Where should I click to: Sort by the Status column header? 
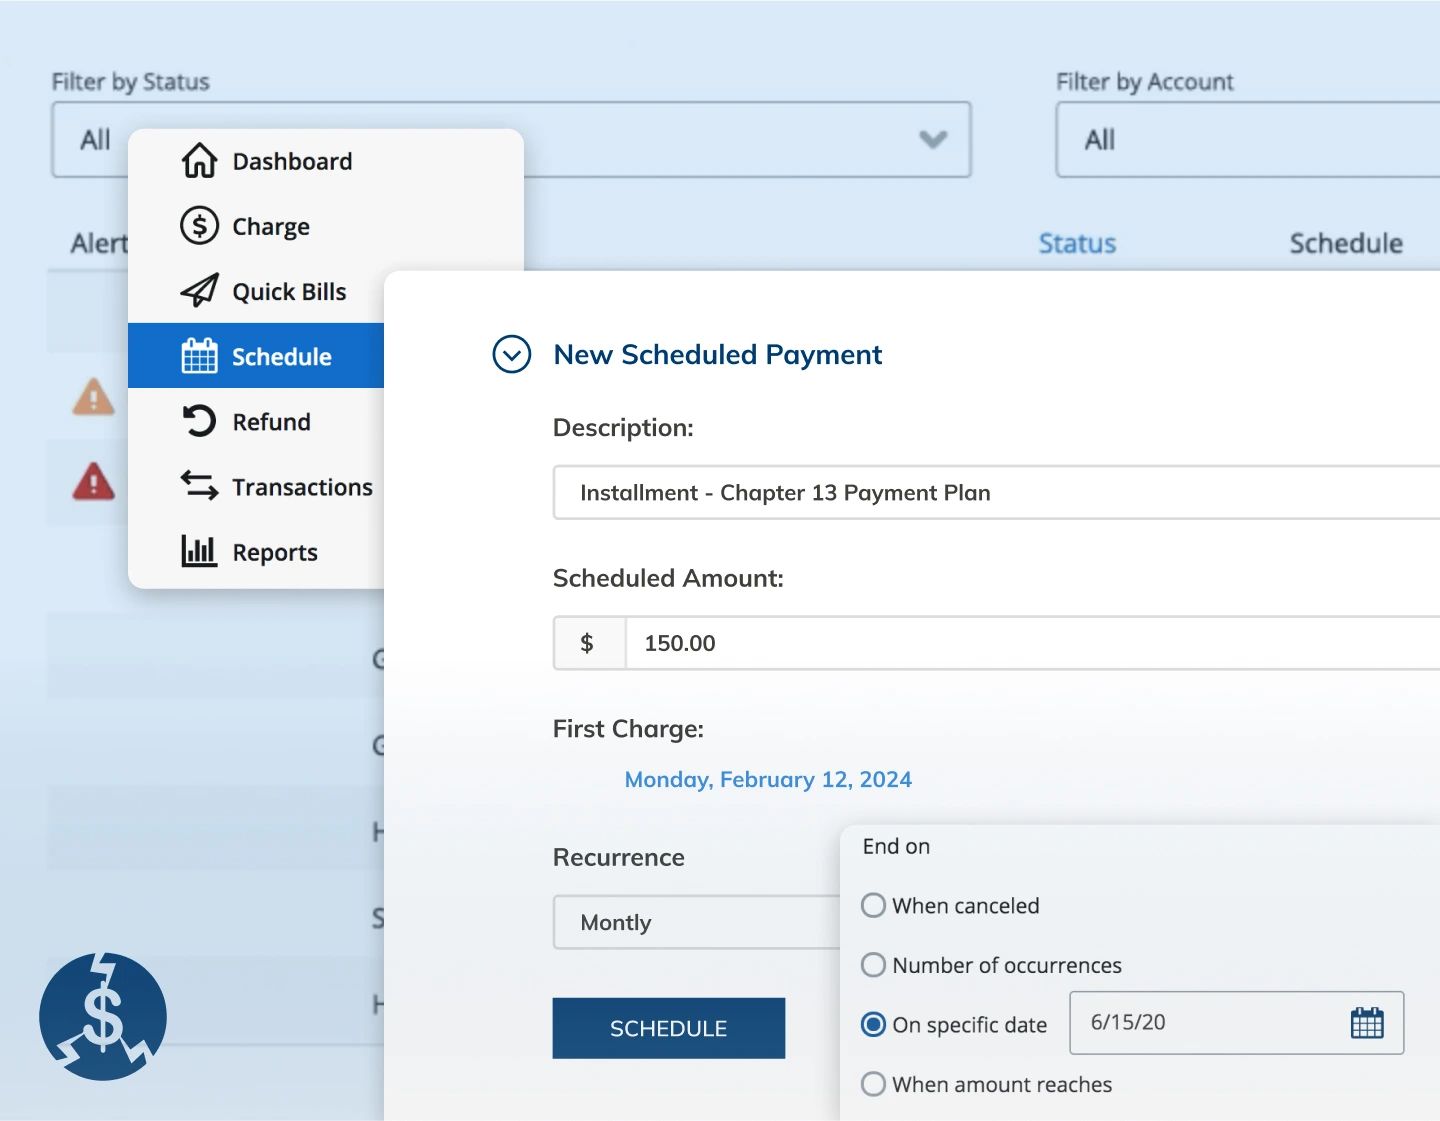pos(1077,243)
